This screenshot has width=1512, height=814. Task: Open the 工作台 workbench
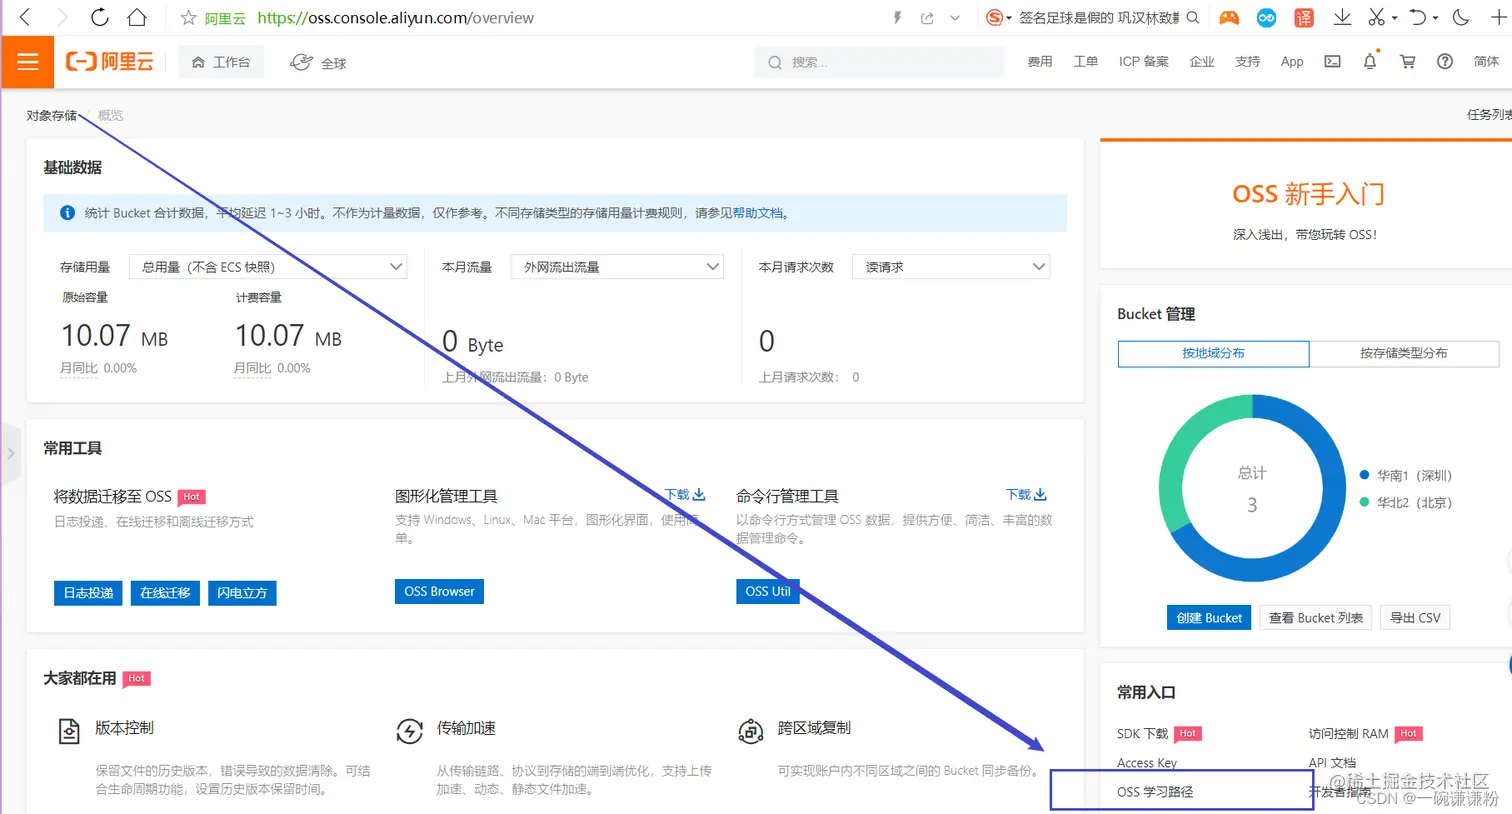point(221,62)
